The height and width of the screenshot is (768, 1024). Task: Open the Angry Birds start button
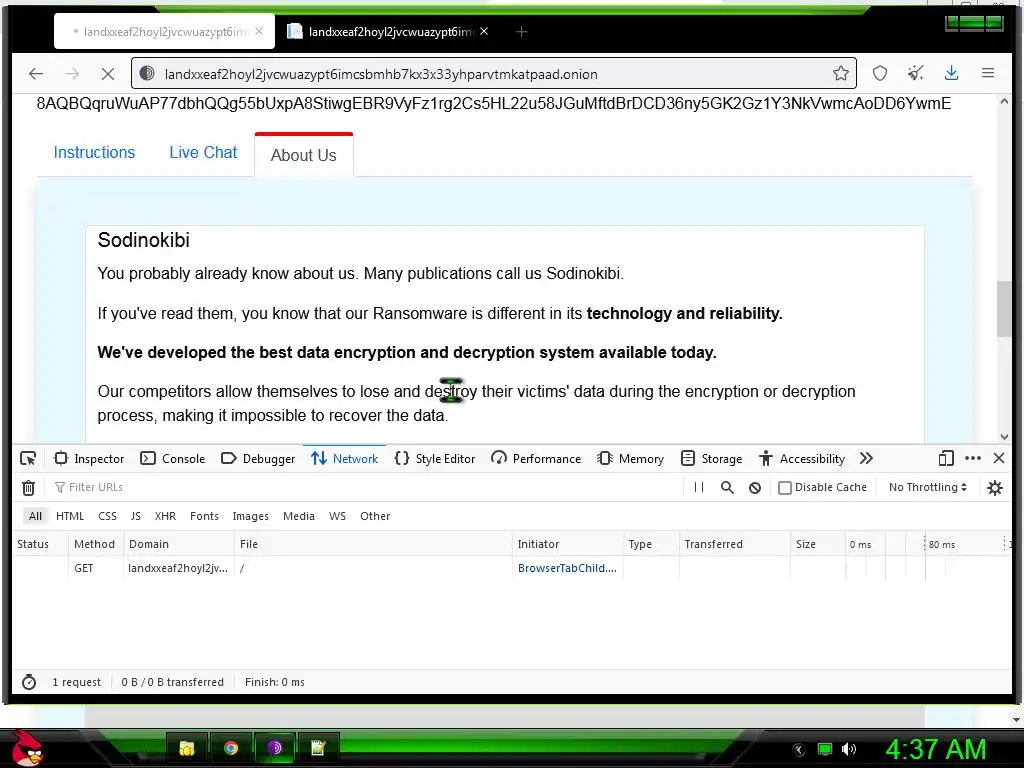pos(27,748)
